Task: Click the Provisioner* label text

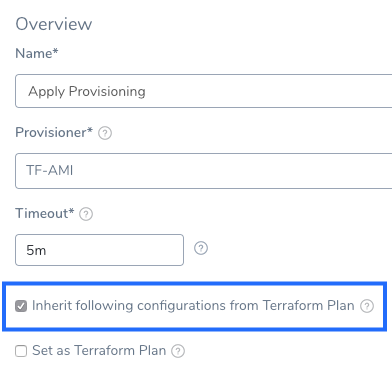Action: [54, 133]
